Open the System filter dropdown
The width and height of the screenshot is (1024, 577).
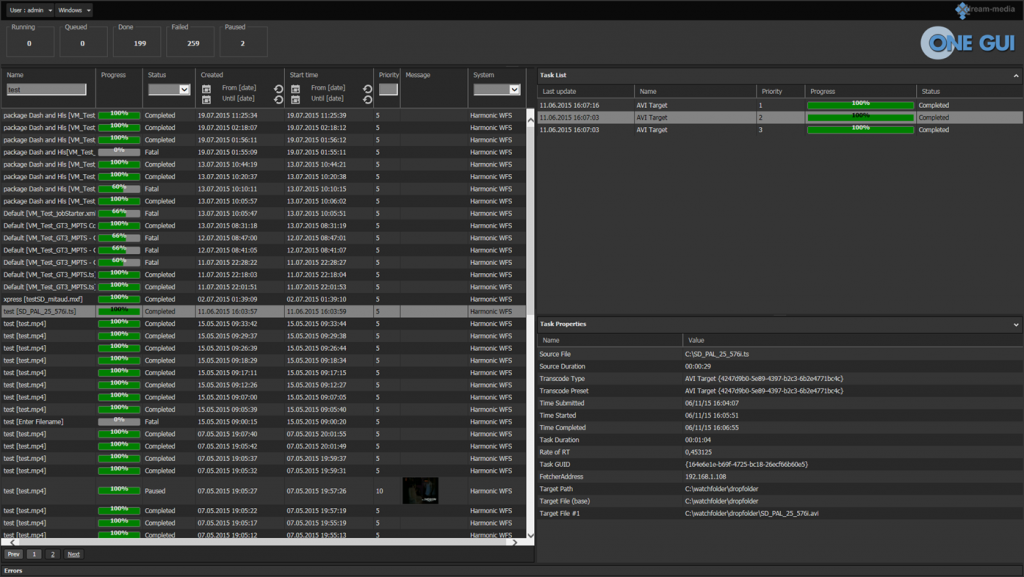(x=497, y=90)
